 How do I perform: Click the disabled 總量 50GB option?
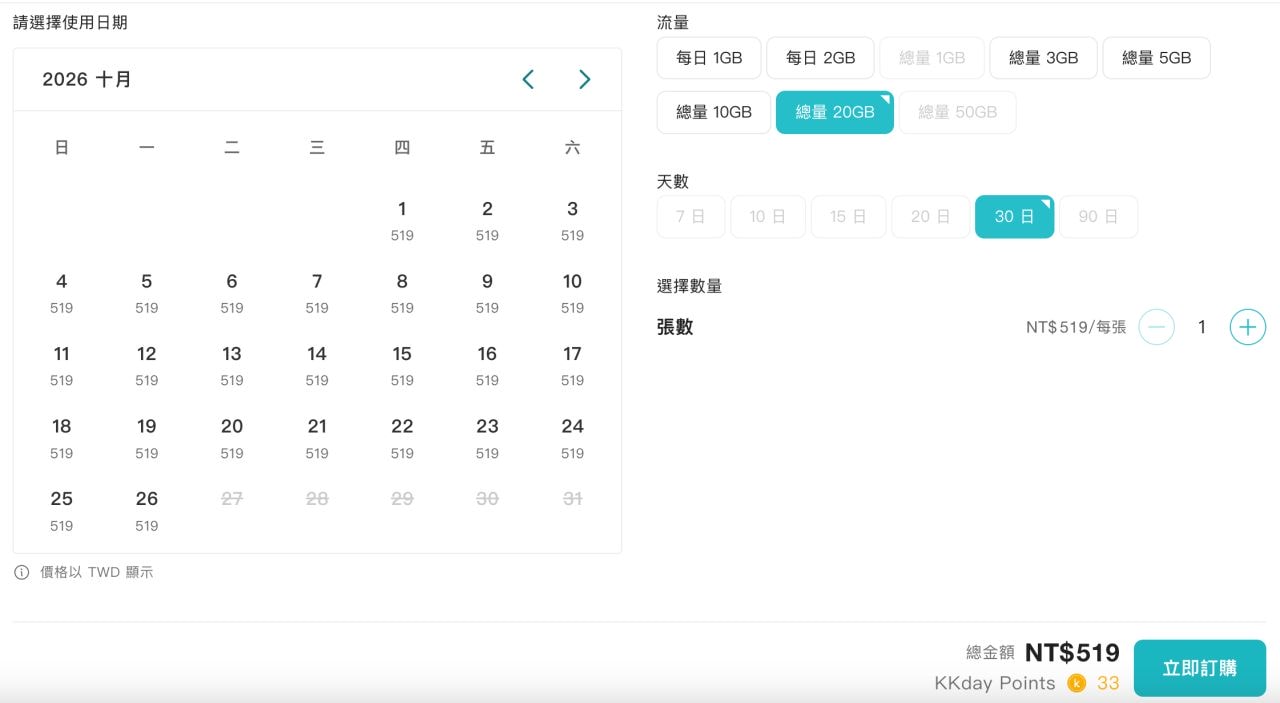[957, 112]
